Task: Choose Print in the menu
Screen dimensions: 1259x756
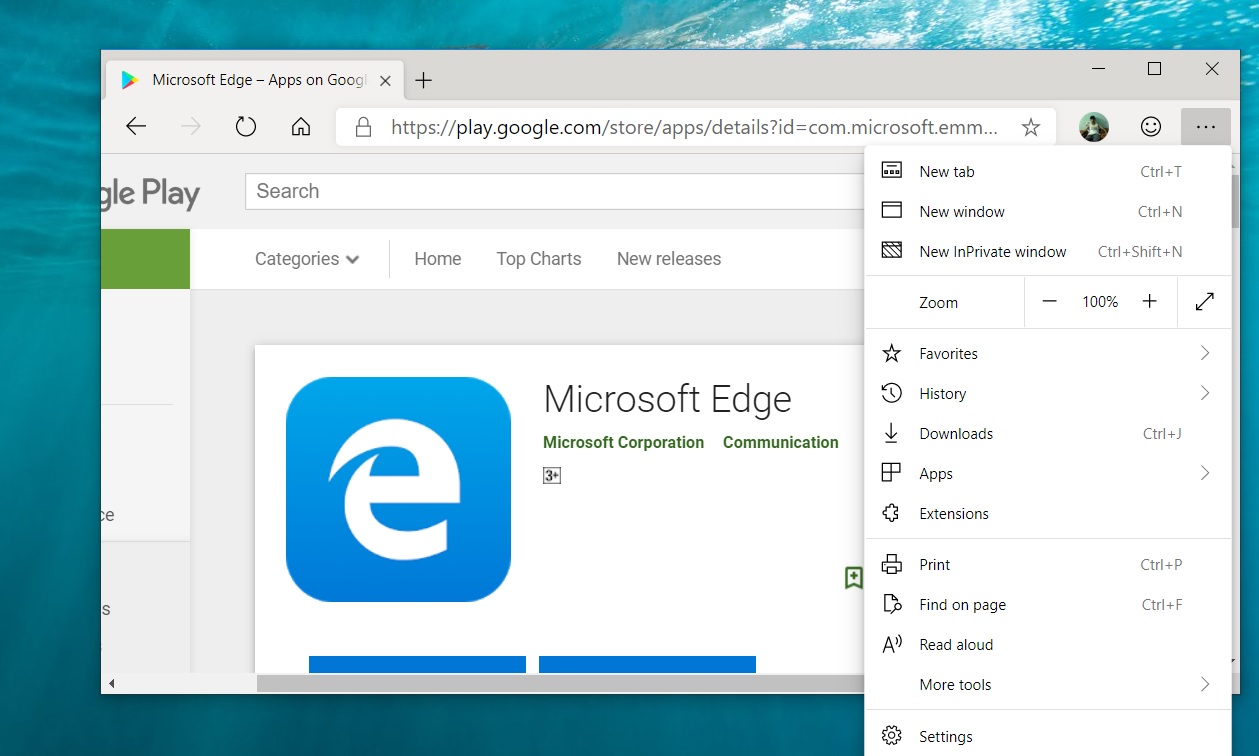Action: pyautogui.click(x=1048, y=565)
